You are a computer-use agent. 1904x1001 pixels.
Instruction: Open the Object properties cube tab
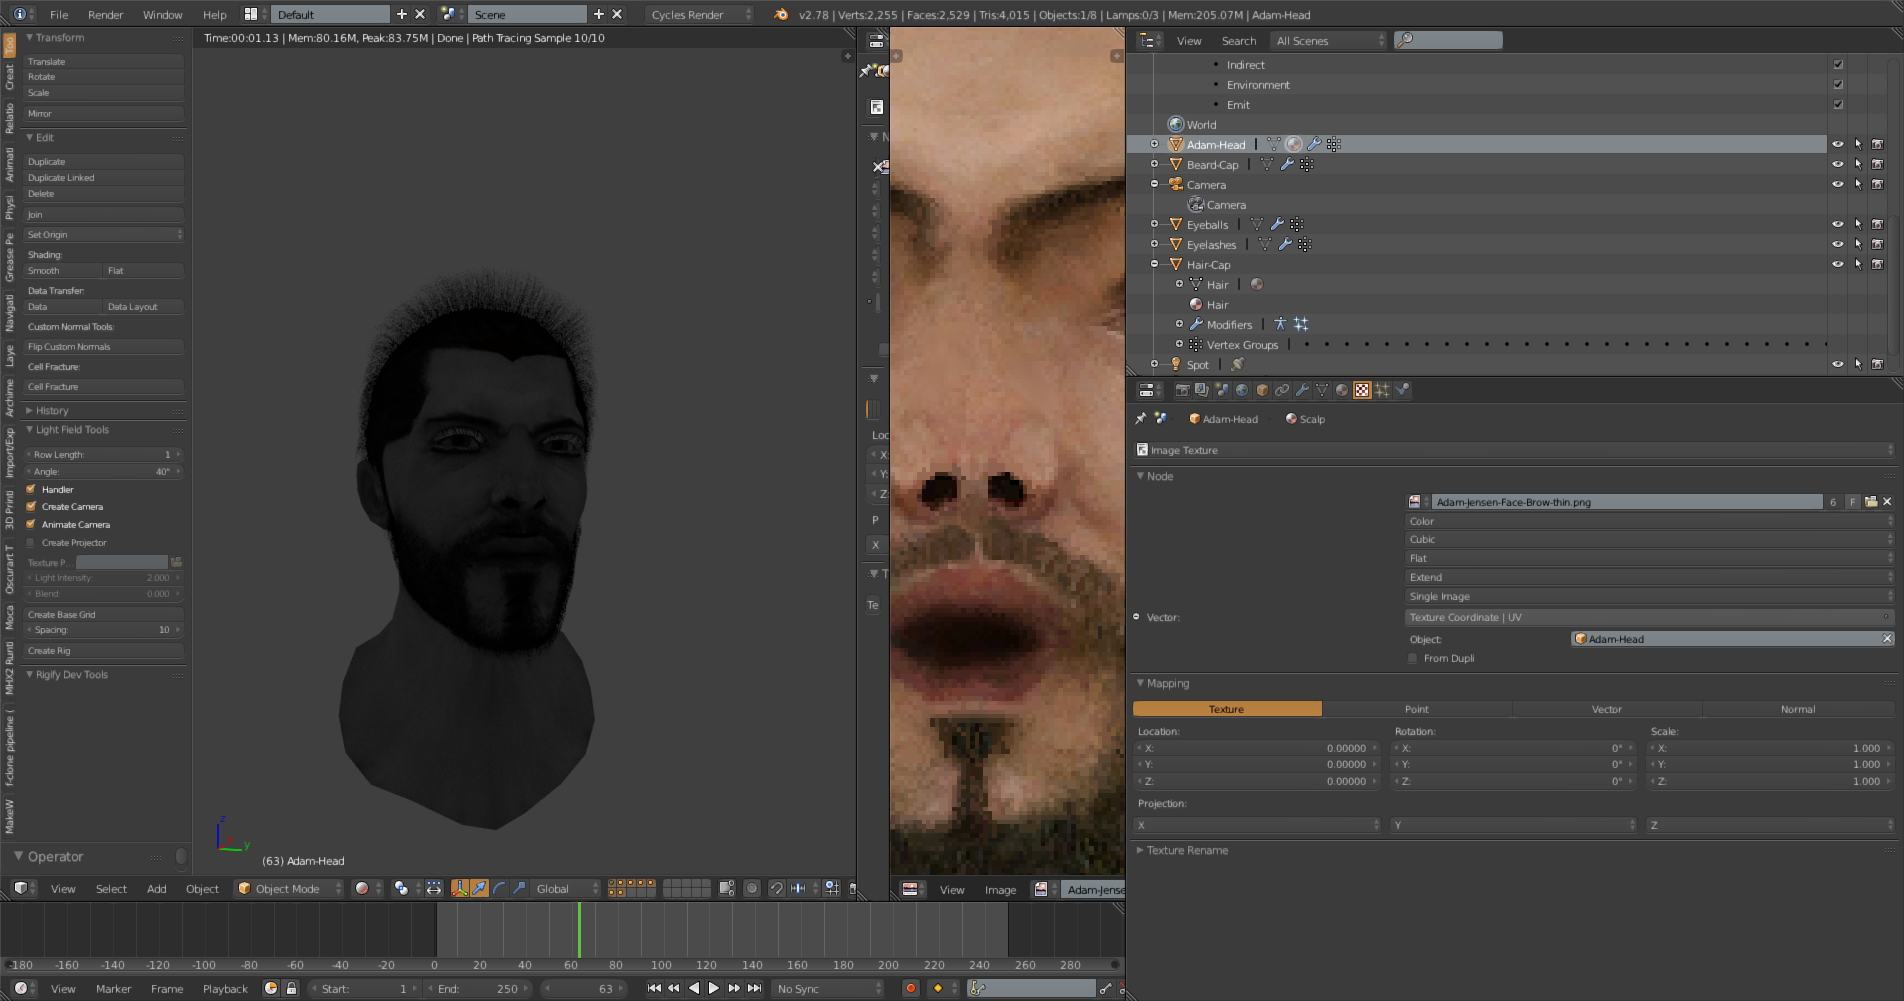pos(1262,390)
